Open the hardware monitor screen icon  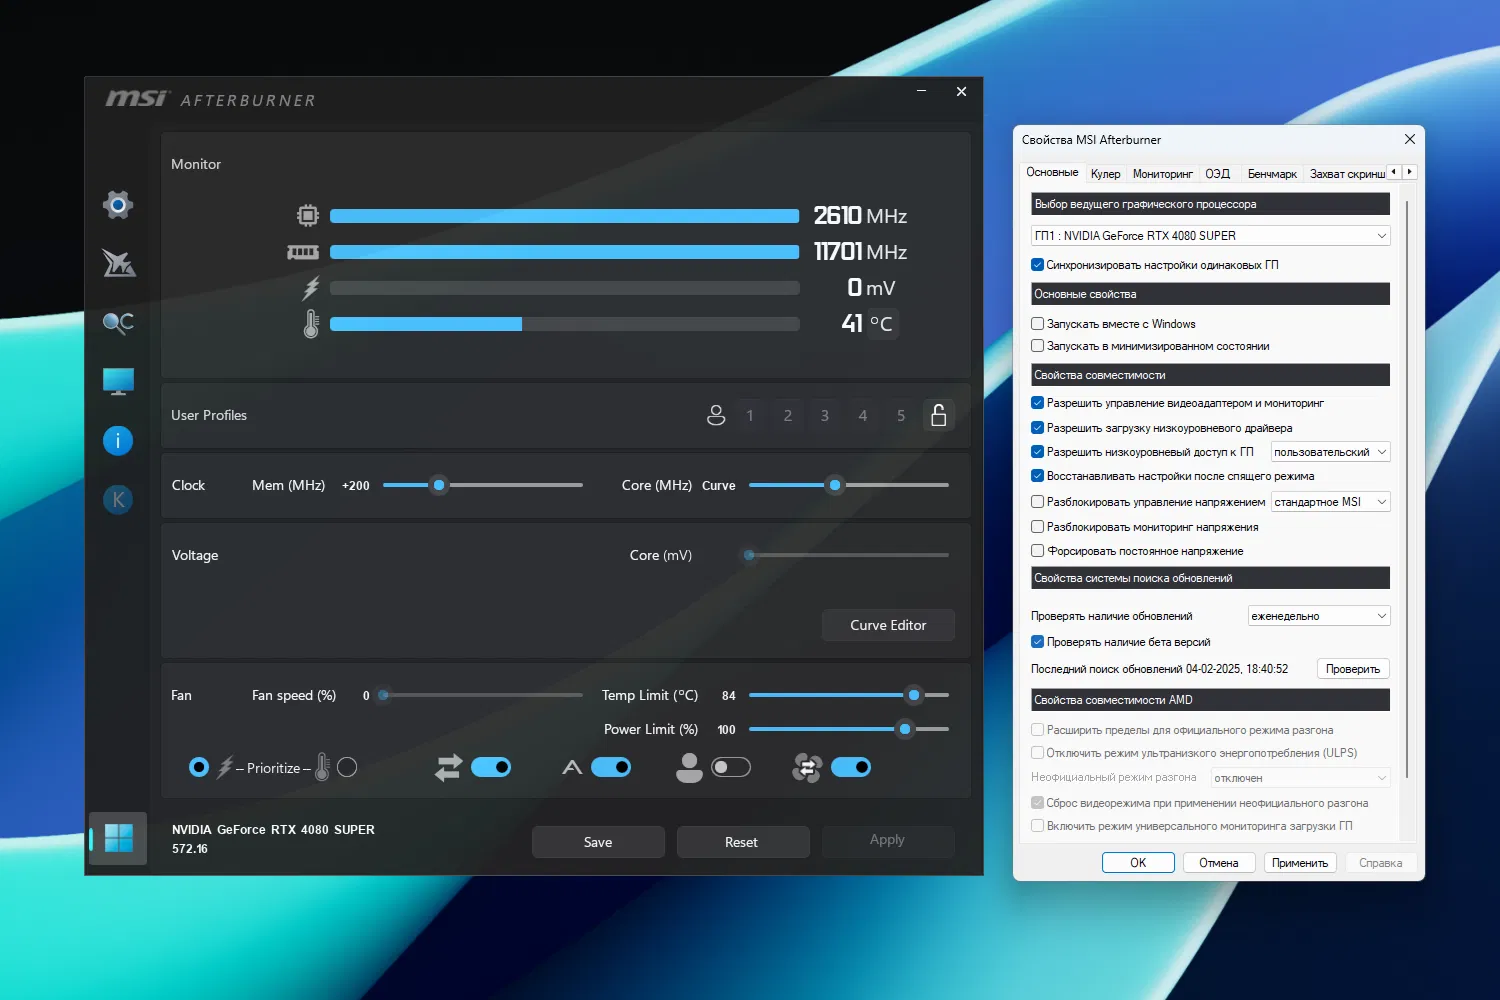coord(118,381)
